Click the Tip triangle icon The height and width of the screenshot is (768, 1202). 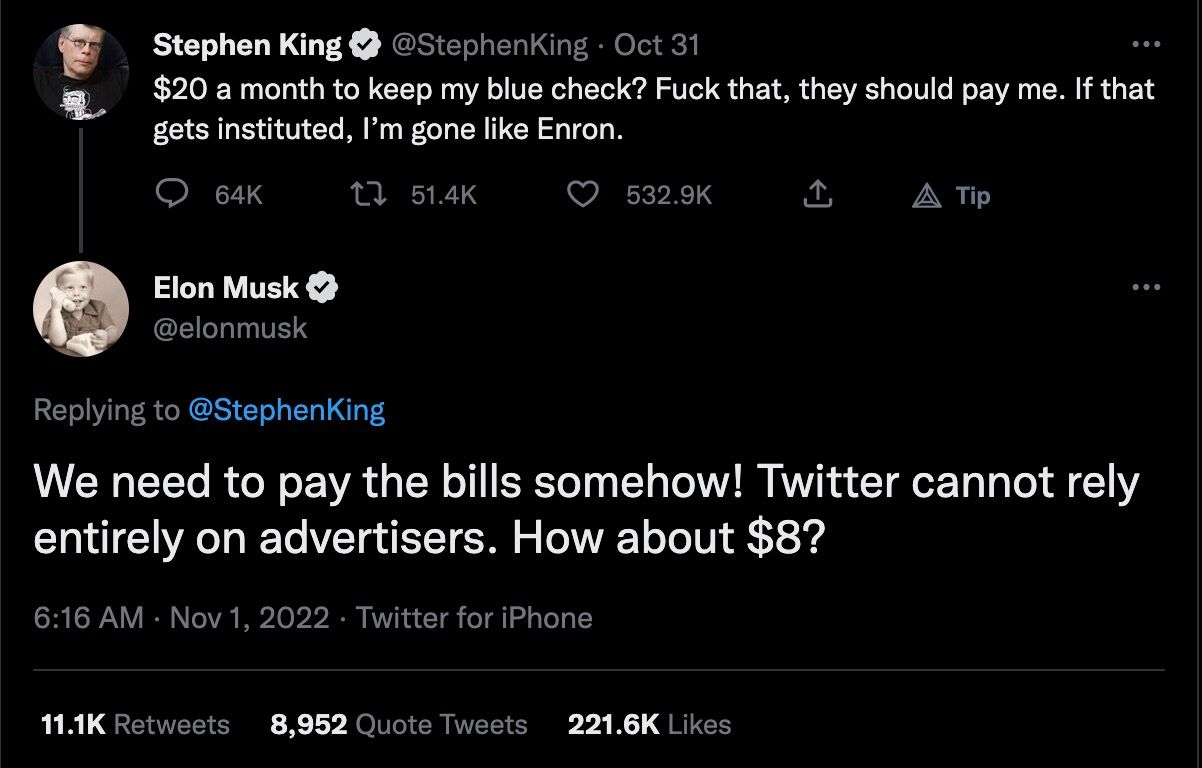point(926,196)
